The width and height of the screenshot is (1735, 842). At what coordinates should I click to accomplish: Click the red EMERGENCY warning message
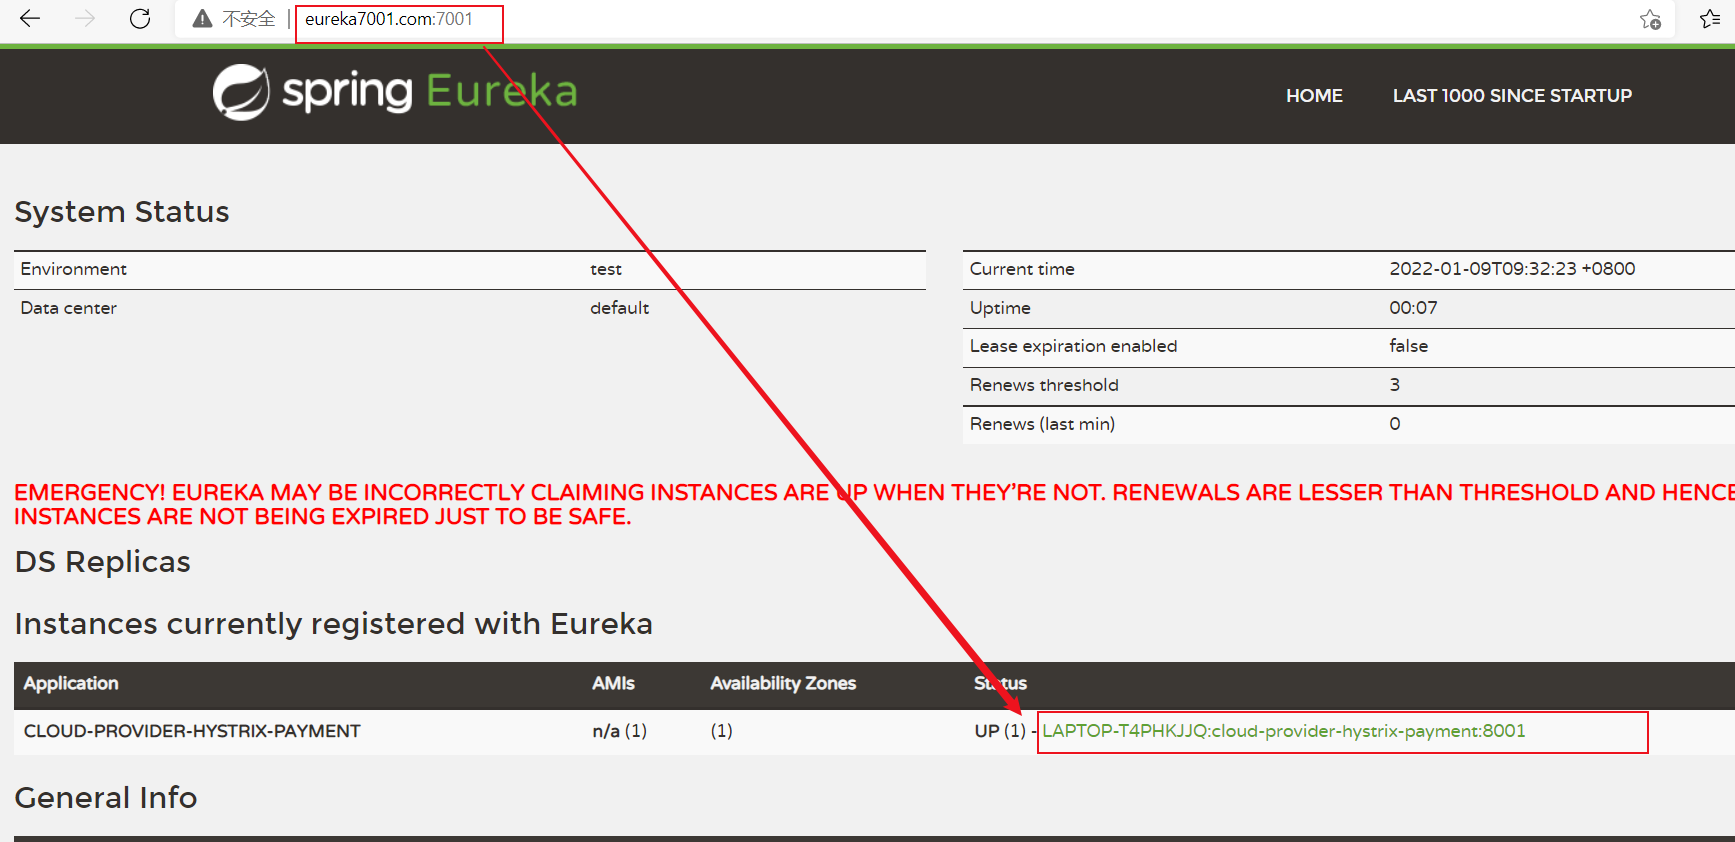tap(874, 505)
